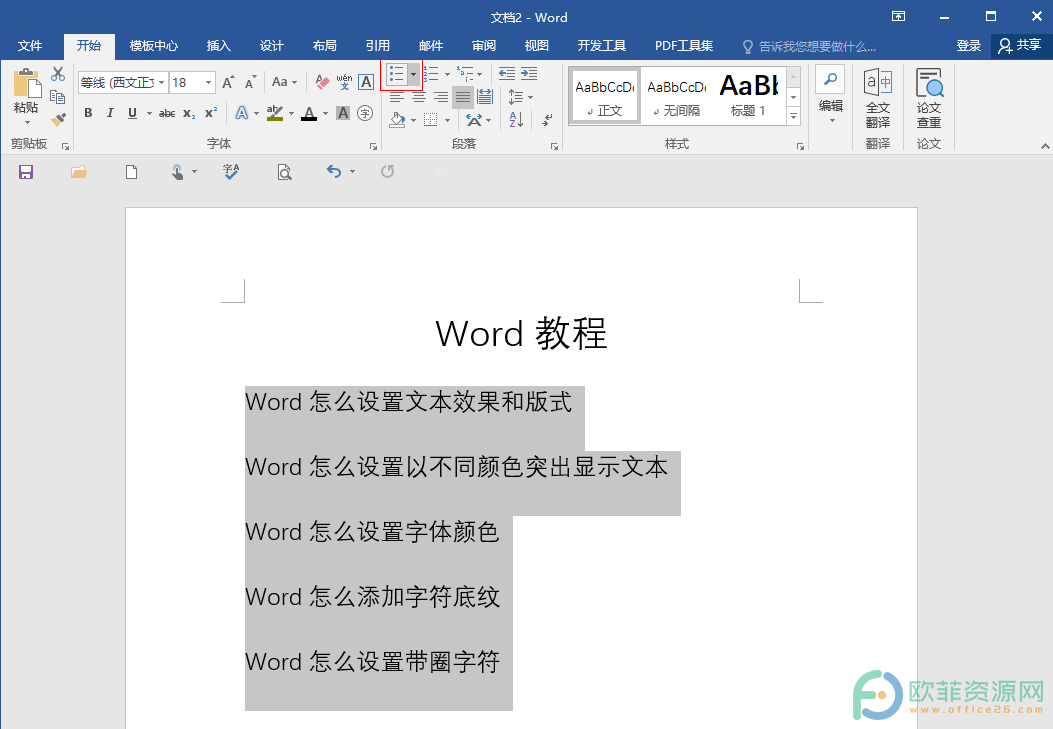Increase paragraph indent
The height and width of the screenshot is (729, 1053).
pyautogui.click(x=529, y=74)
